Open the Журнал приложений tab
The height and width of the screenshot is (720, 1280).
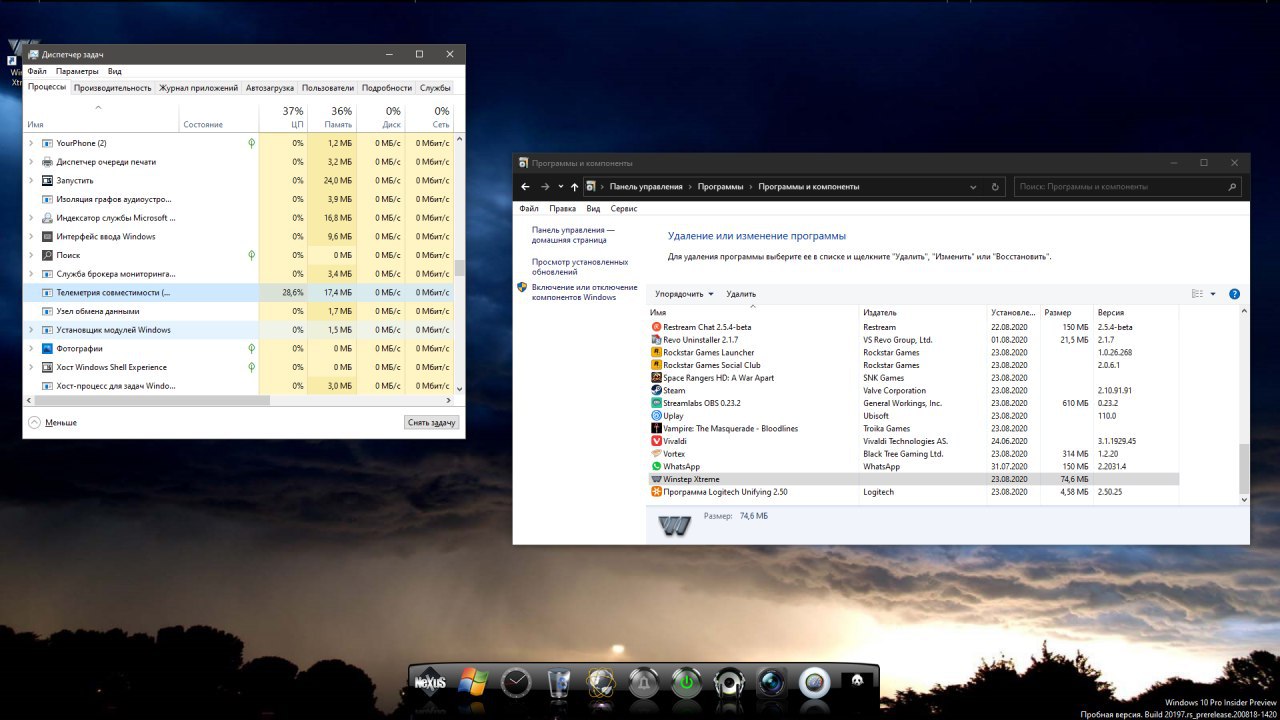coord(198,88)
